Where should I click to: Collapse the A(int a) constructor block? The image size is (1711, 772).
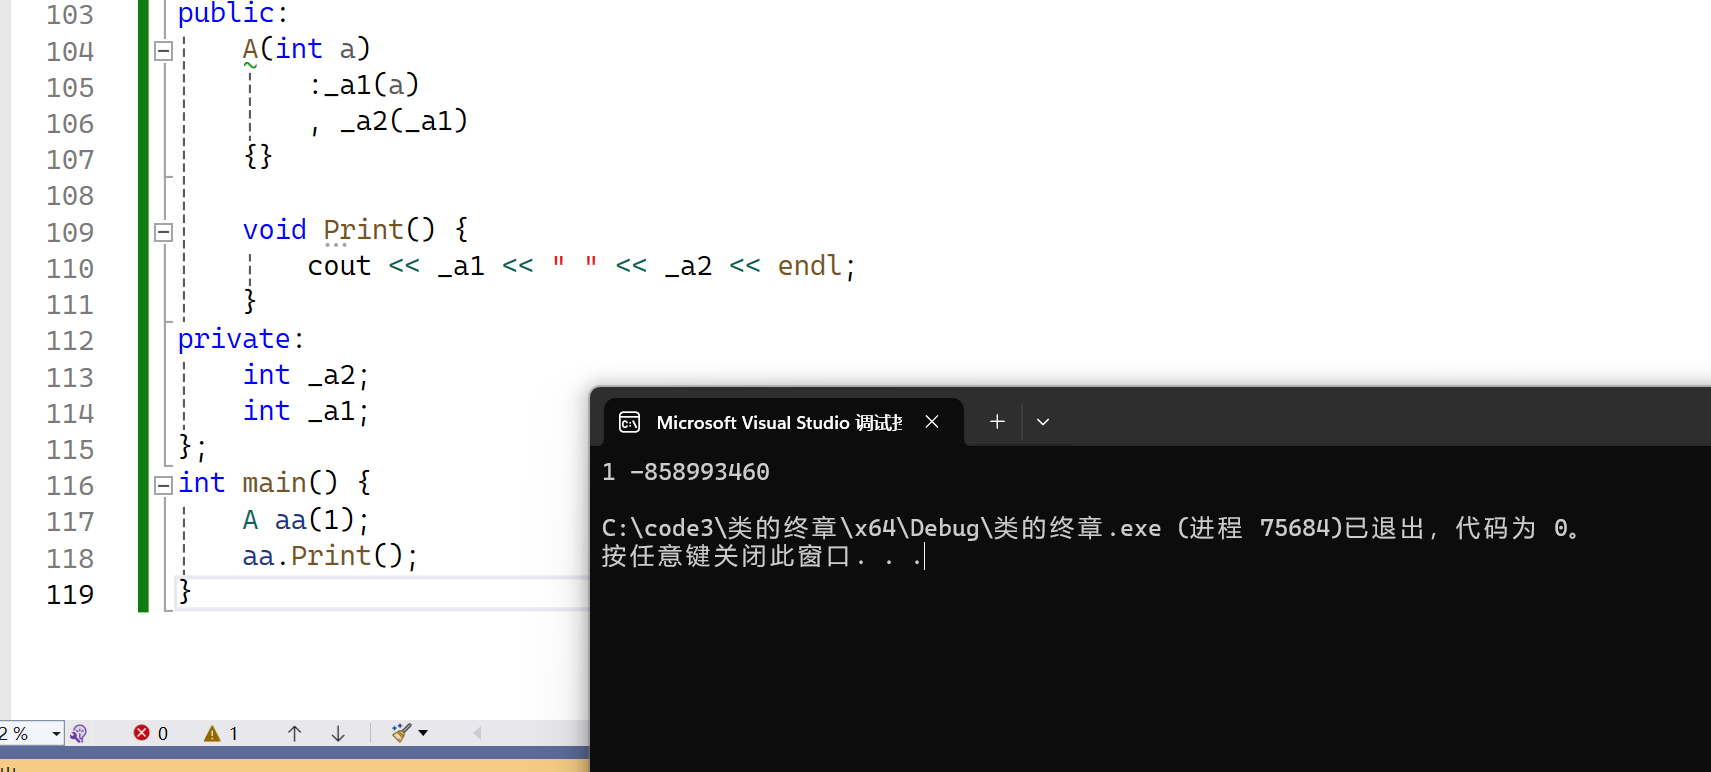tap(164, 50)
